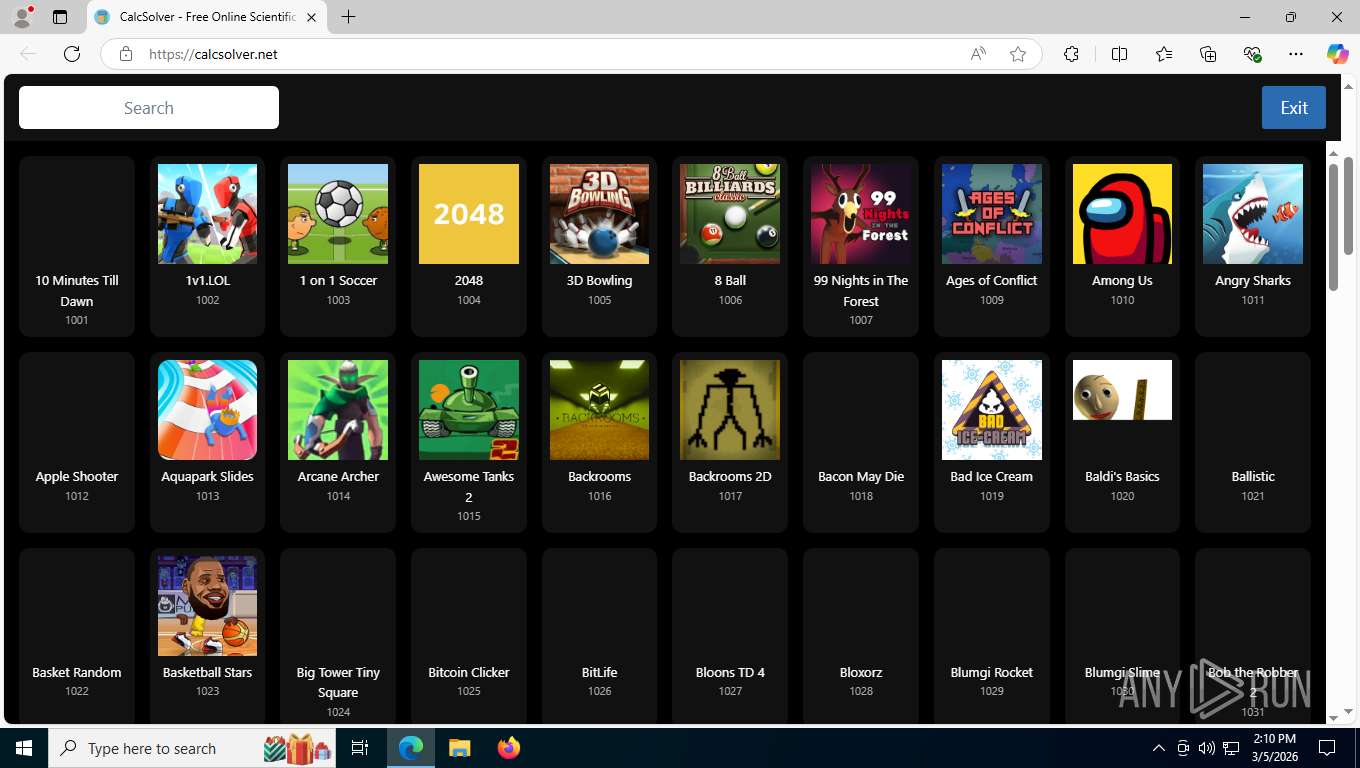Open the browser Extensions menu

pyautogui.click(x=1071, y=54)
